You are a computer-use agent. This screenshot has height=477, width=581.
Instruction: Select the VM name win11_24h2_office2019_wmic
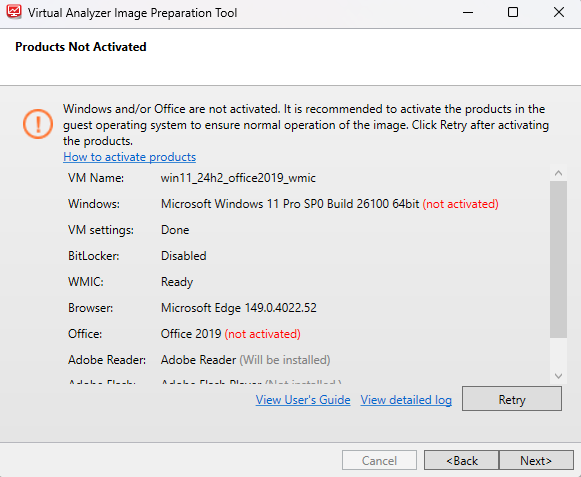coord(238,178)
